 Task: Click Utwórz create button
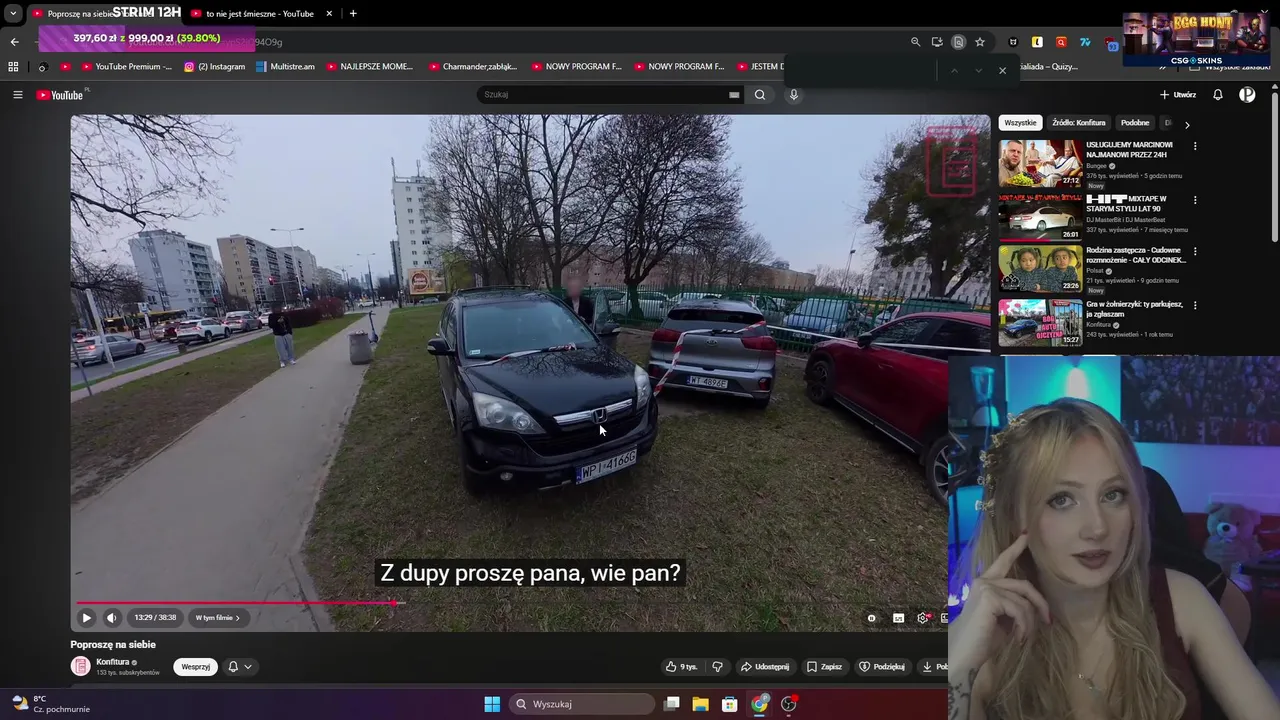[1178, 95]
